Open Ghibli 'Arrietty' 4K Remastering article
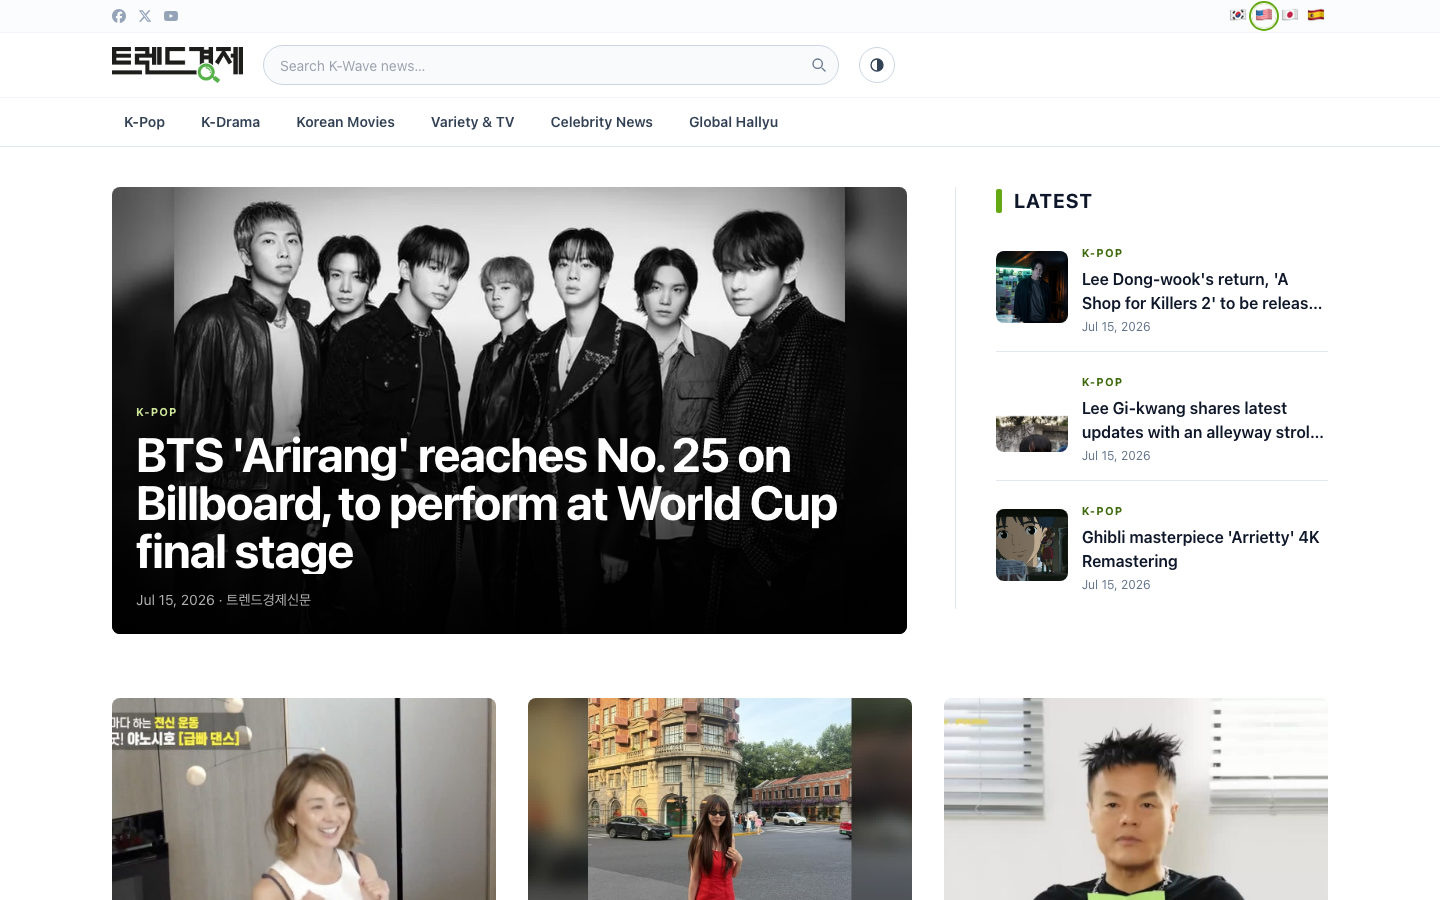1440x900 pixels. pyautogui.click(x=1200, y=549)
